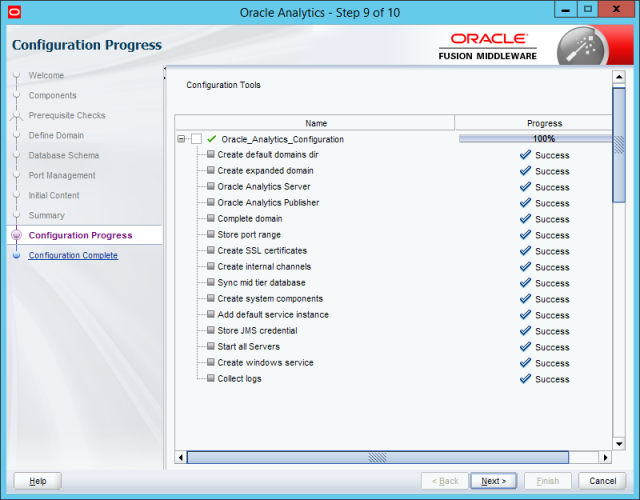Click the vertical scrollbar thumb
Image resolution: width=640 pixels, height=500 pixels.
coord(619,144)
